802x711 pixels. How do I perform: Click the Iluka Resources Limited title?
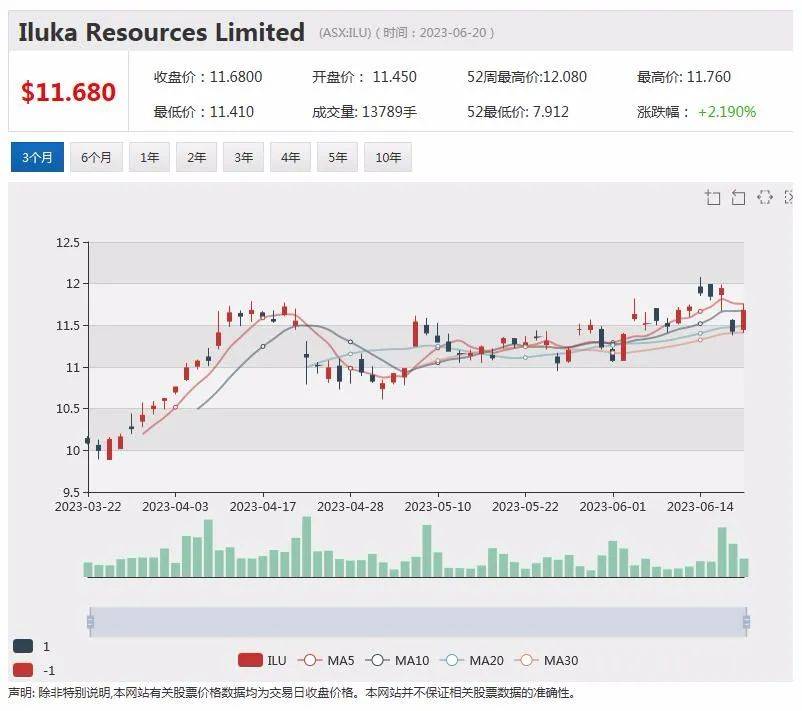pyautogui.click(x=162, y=32)
